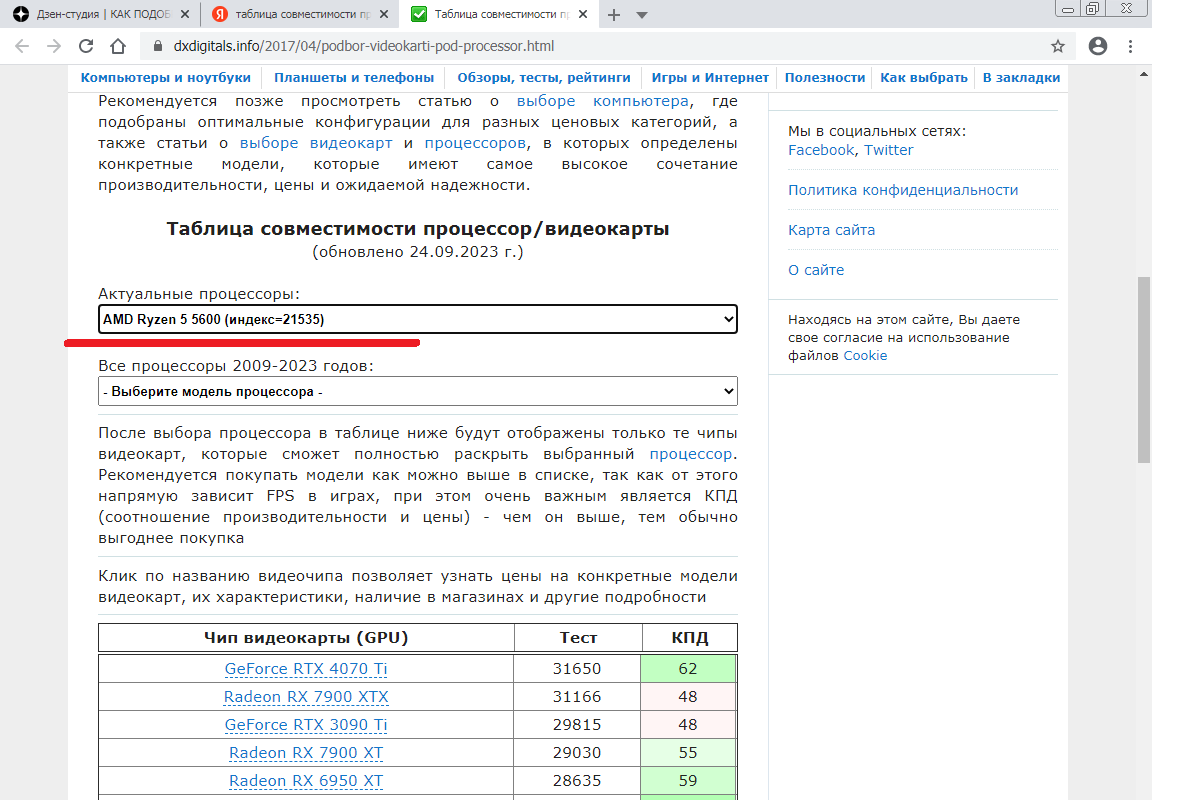Open the Chrome profile avatar icon

1098,46
